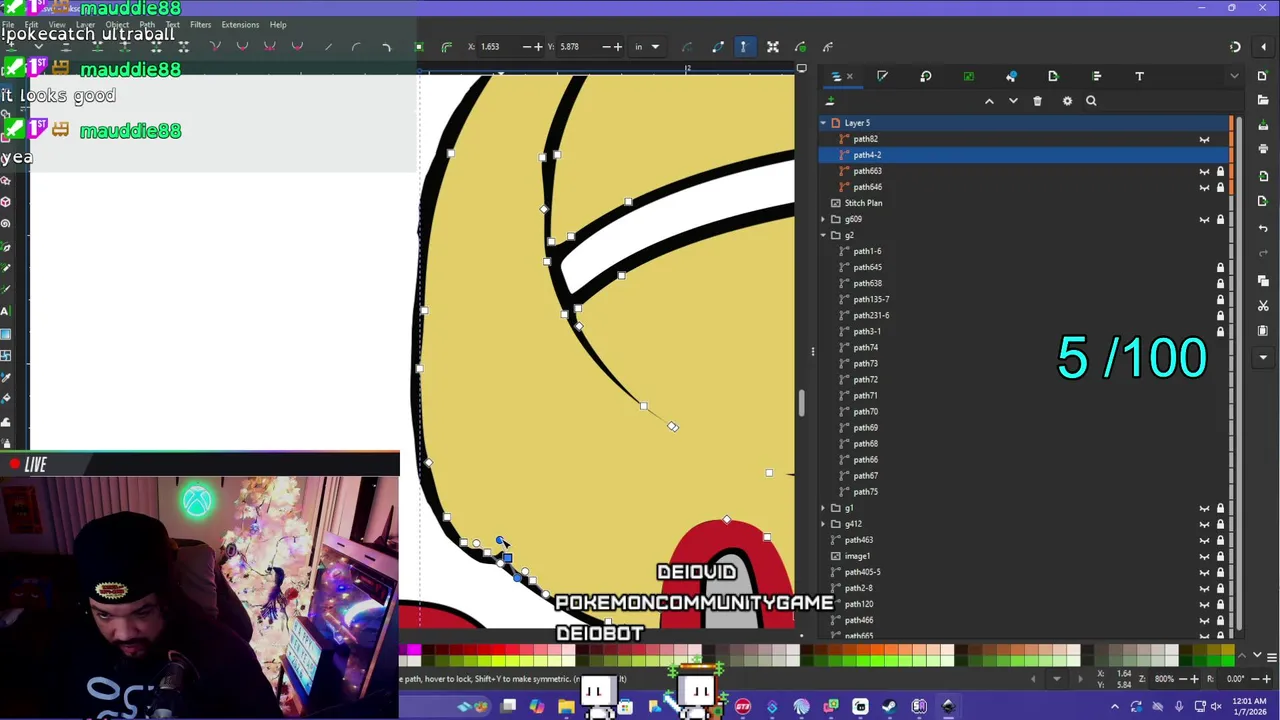The image size is (1280, 720).
Task: Open the Text and Font tab icon
Action: coord(1139,76)
